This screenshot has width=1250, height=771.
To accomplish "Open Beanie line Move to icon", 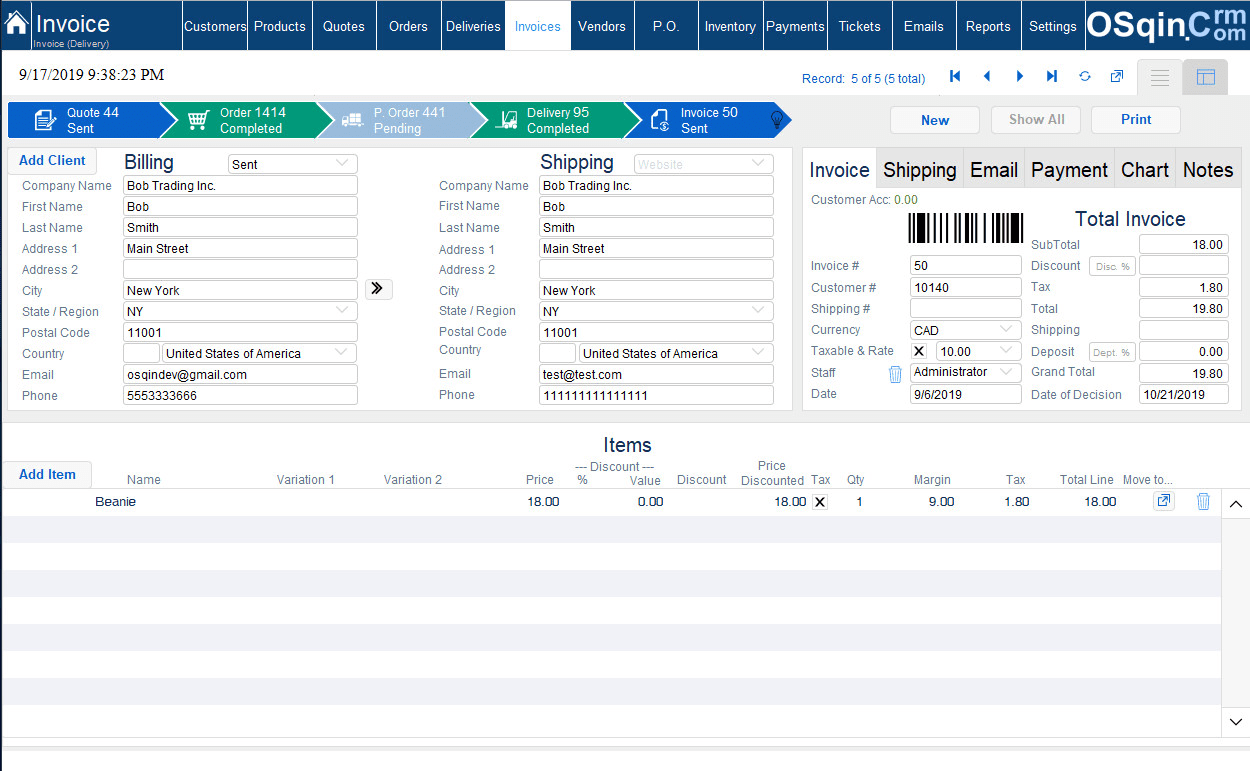I will point(1164,501).
